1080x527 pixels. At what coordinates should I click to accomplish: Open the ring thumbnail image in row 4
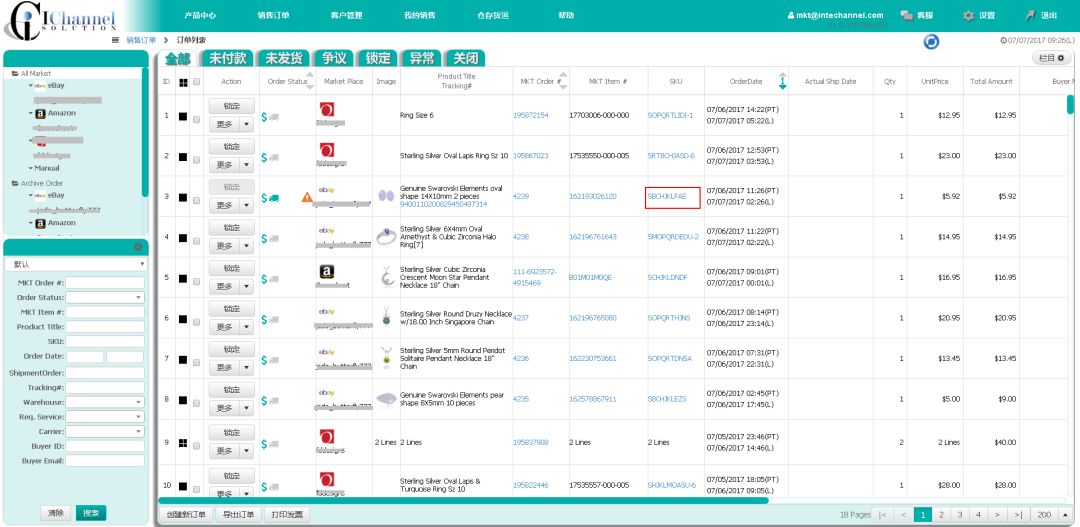coord(386,237)
